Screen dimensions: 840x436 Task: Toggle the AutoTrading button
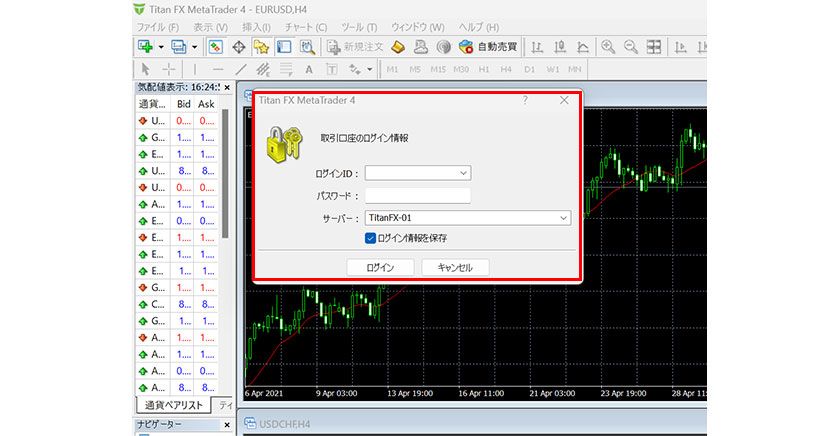[x=488, y=47]
